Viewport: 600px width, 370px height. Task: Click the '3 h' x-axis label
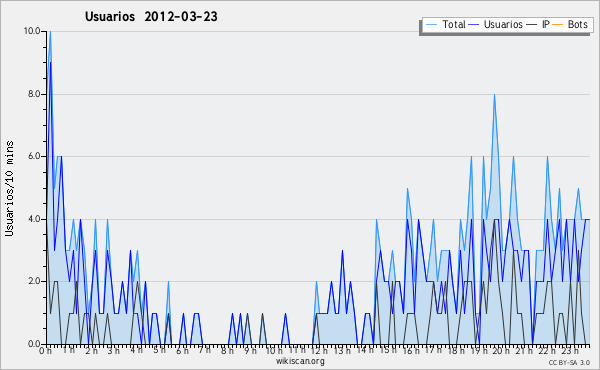pyautogui.click(x=114, y=350)
